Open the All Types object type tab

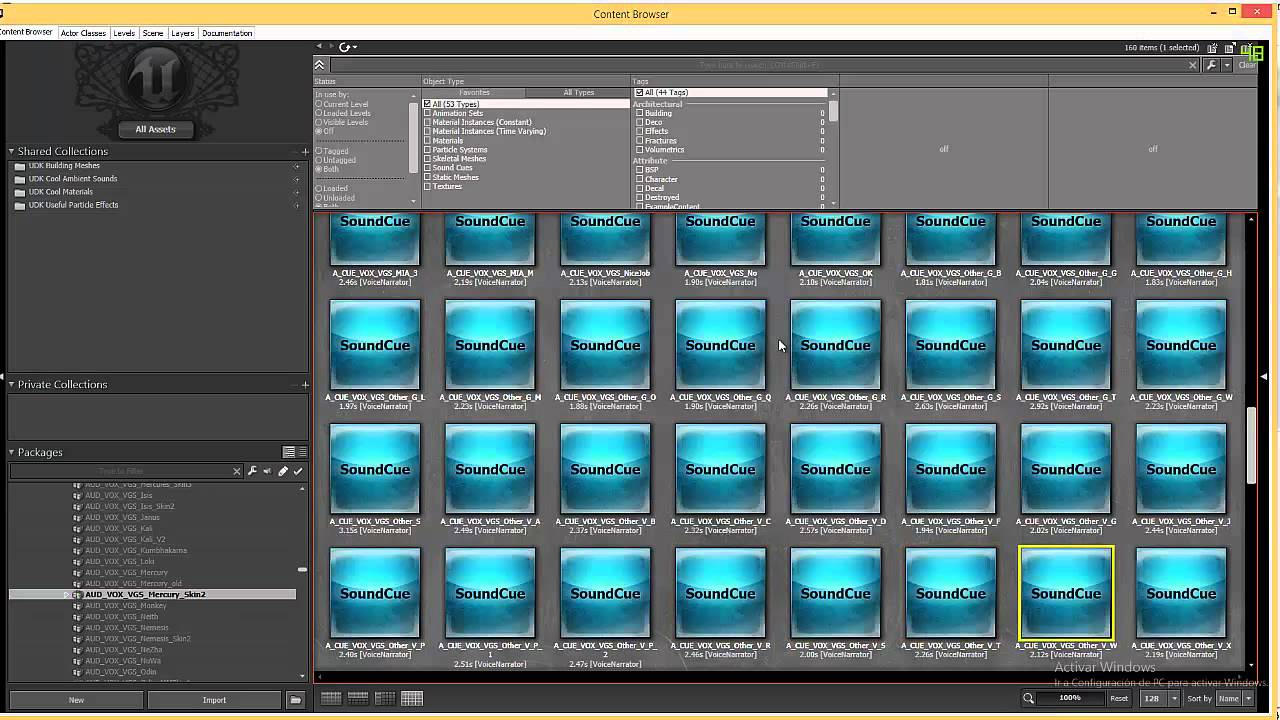[578, 93]
